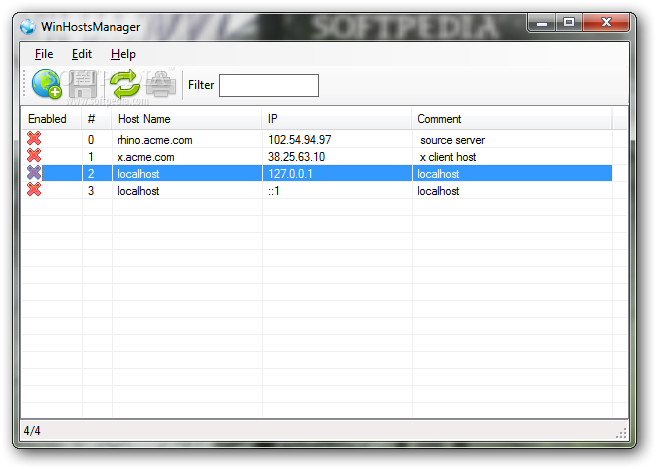The height and width of the screenshot is (469, 657).
Task: Maximize the WinHostsManager window
Action: coord(569,22)
